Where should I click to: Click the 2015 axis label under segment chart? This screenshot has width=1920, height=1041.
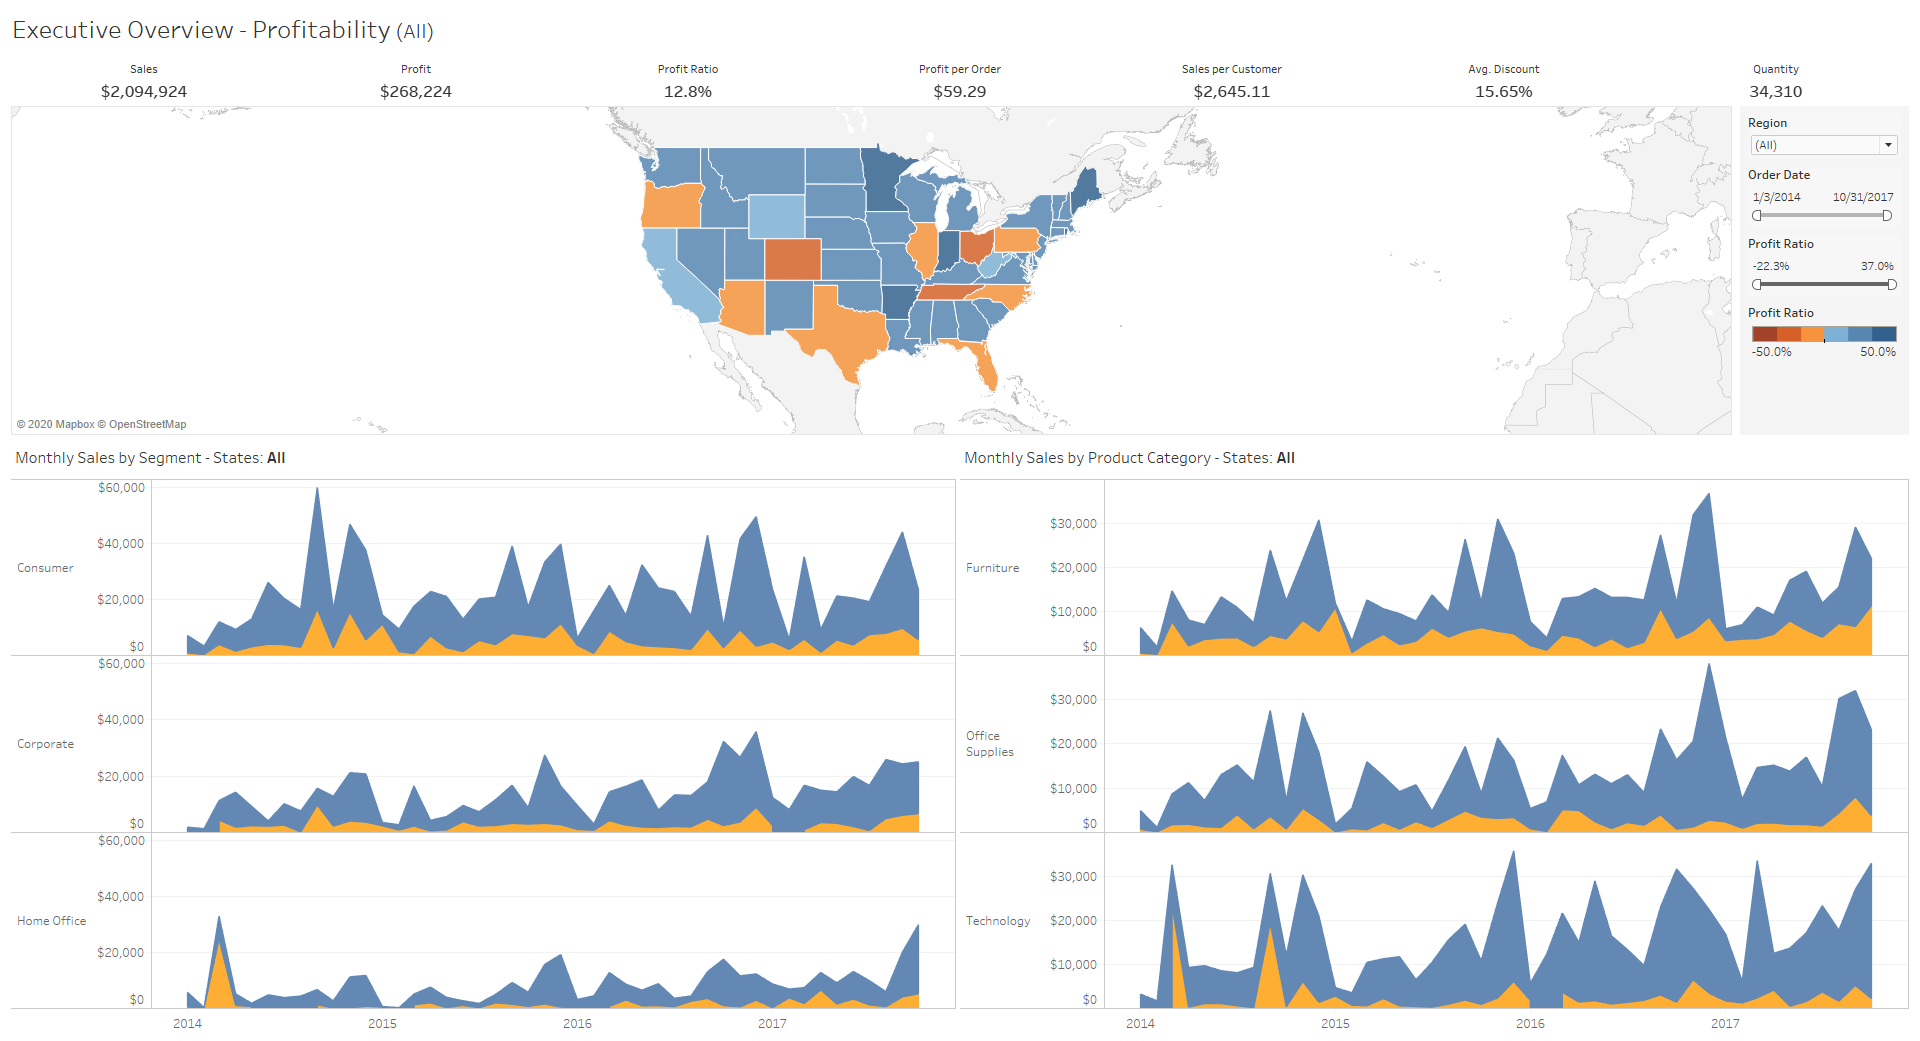point(382,1023)
